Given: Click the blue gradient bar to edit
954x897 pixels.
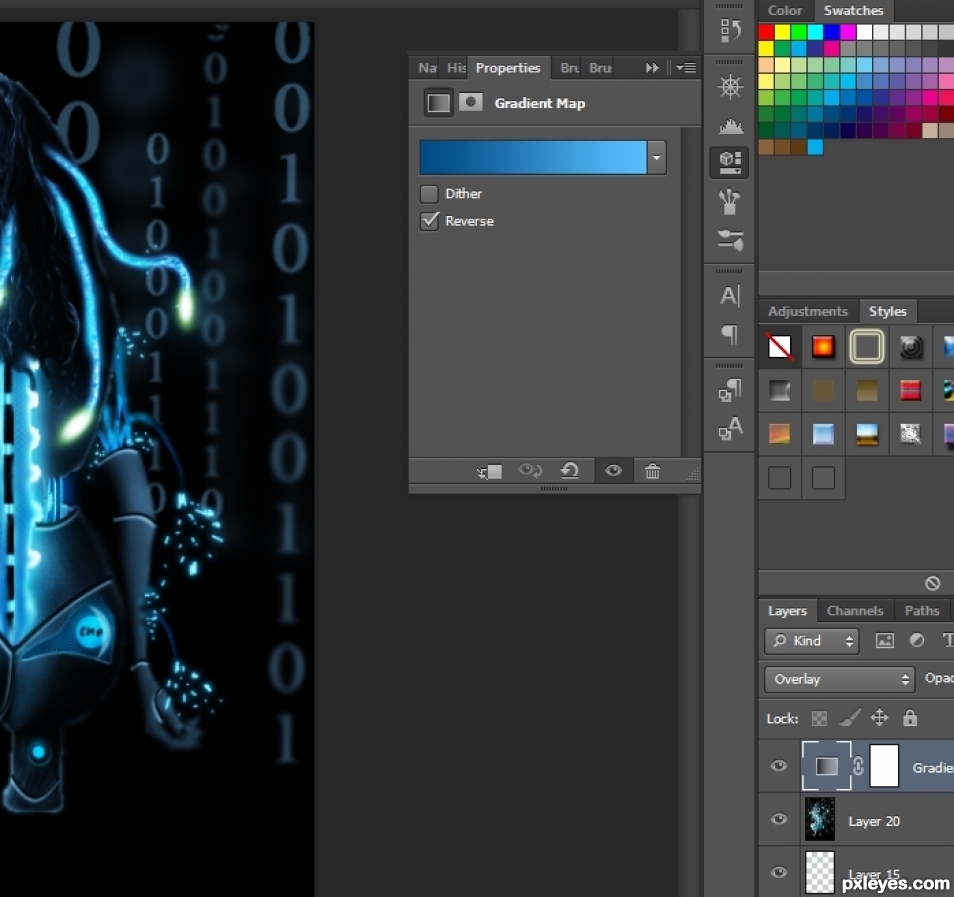Looking at the screenshot, I should pyautogui.click(x=533, y=158).
